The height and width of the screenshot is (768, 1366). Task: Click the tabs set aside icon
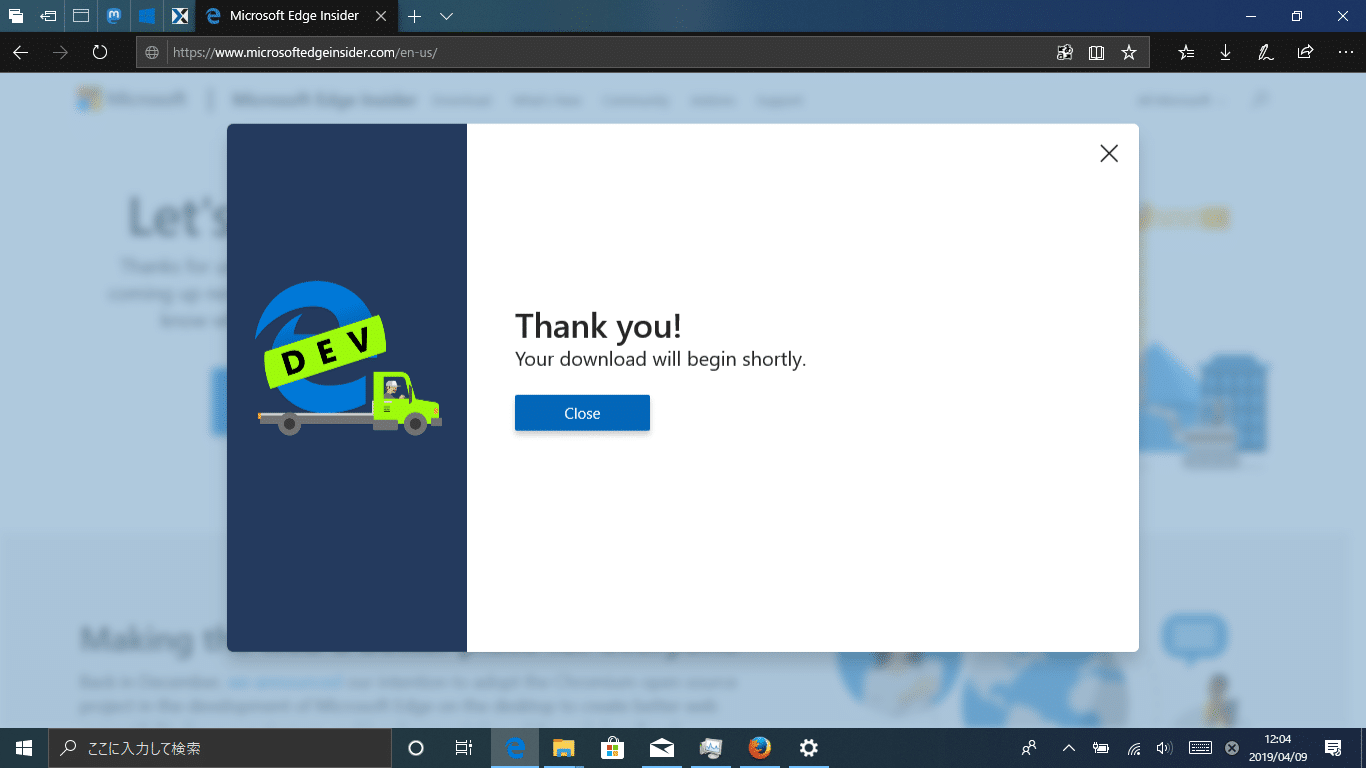point(16,16)
